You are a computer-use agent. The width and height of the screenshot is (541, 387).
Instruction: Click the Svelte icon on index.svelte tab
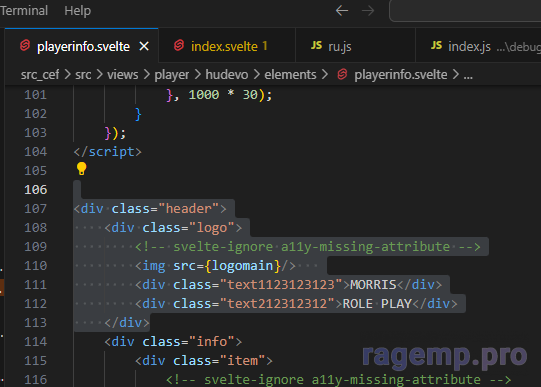[x=179, y=46]
